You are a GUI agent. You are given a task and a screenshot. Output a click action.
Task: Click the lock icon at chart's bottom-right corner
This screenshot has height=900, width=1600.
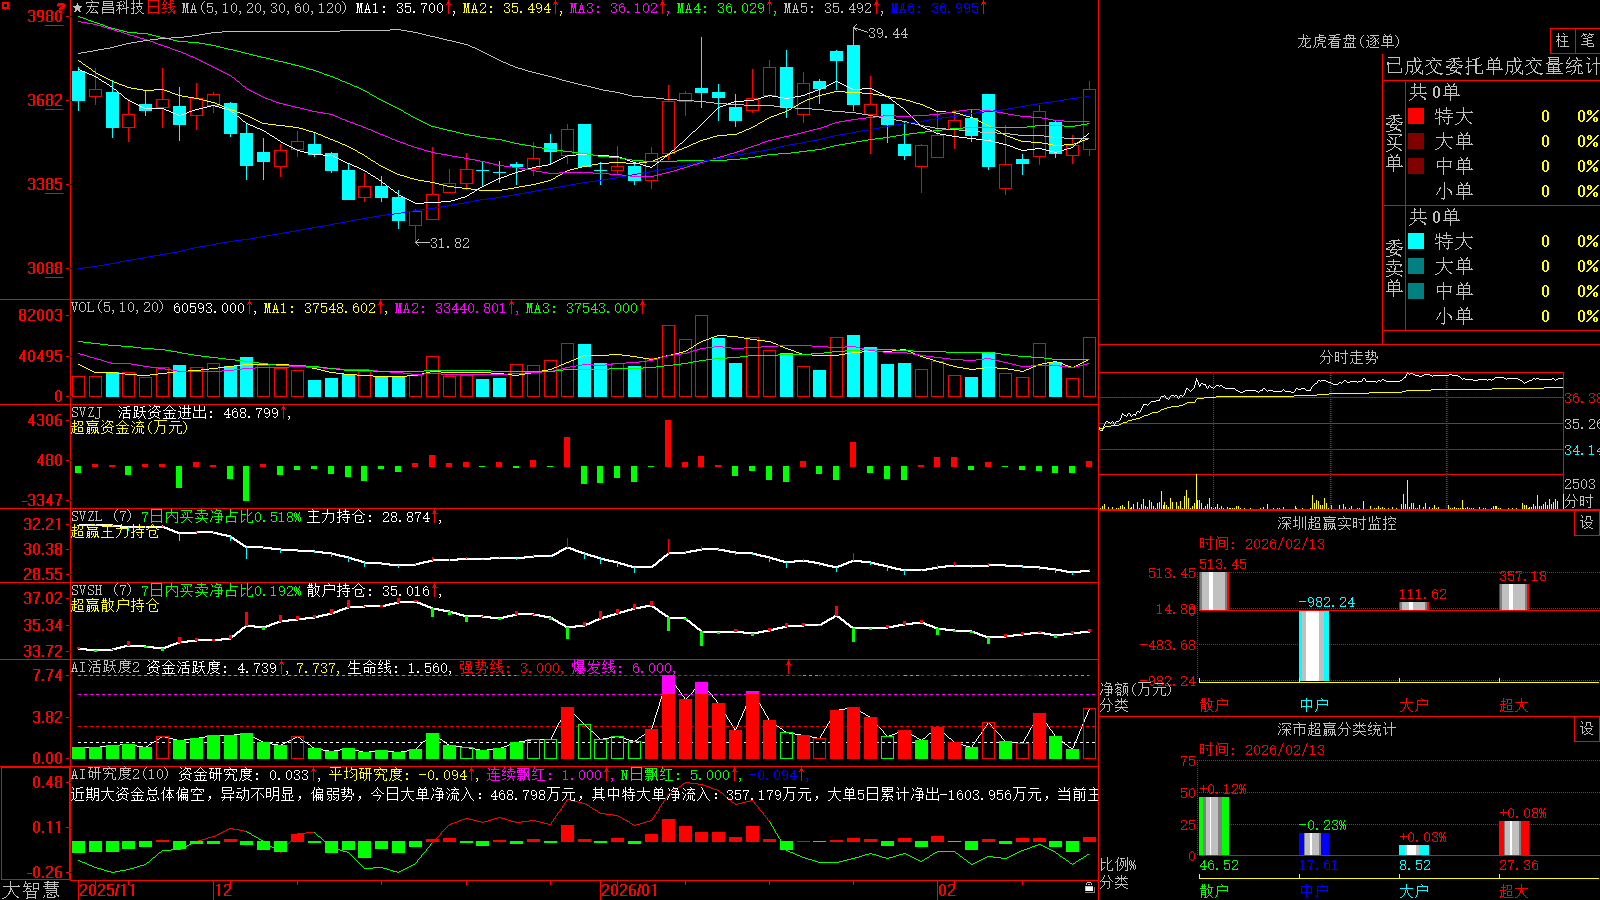(1090, 887)
